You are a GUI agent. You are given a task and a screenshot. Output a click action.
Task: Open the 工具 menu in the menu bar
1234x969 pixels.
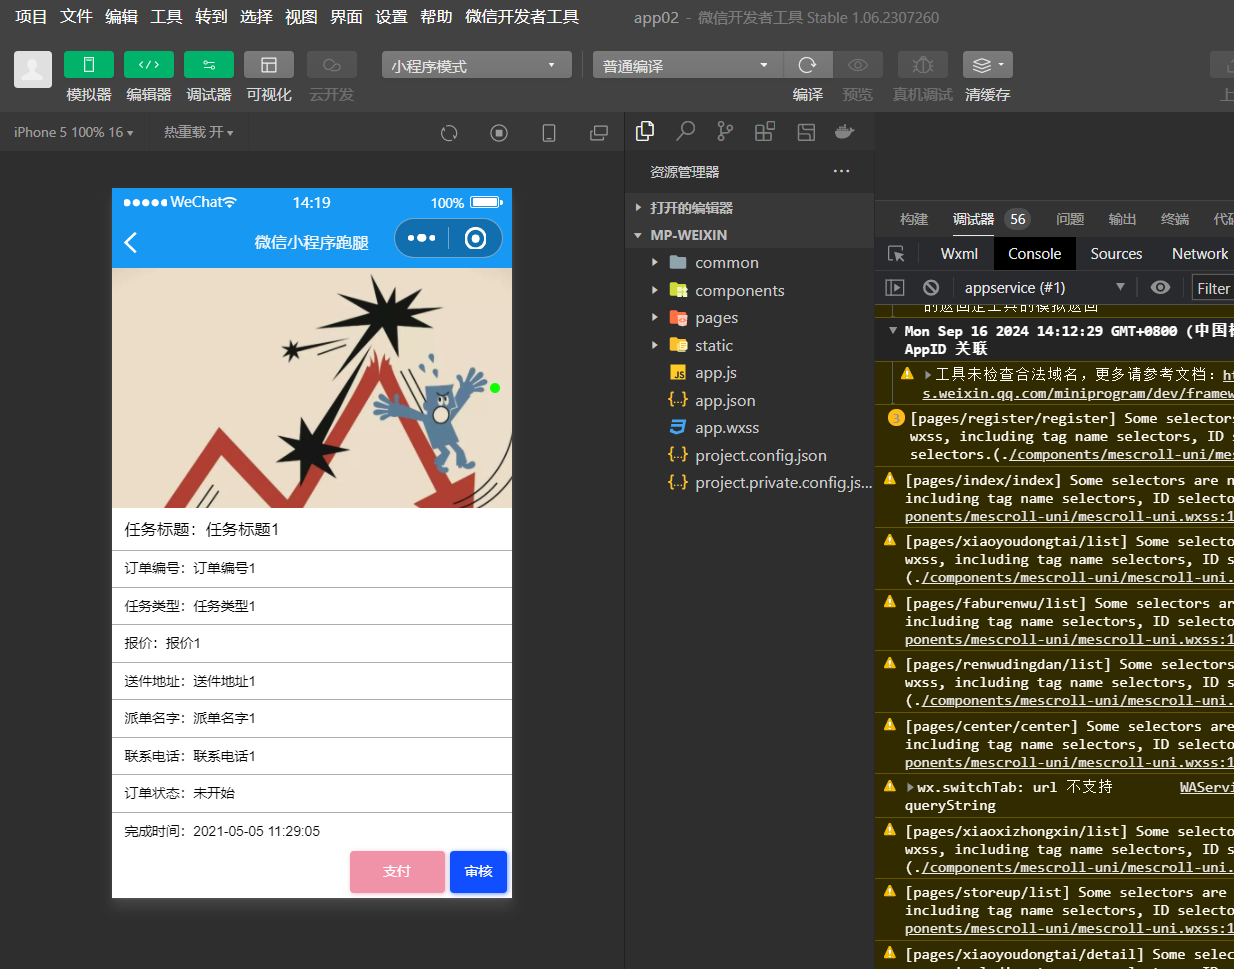coord(166,16)
